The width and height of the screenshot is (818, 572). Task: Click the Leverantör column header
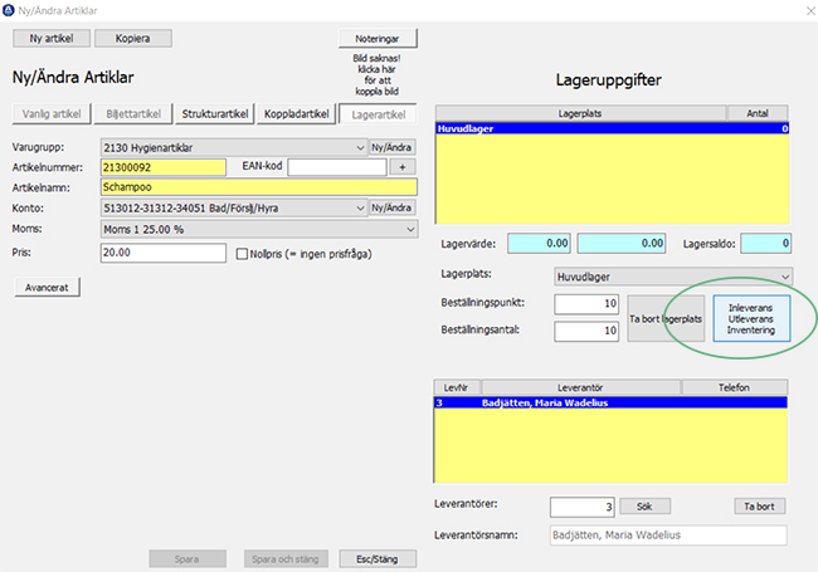pos(581,387)
